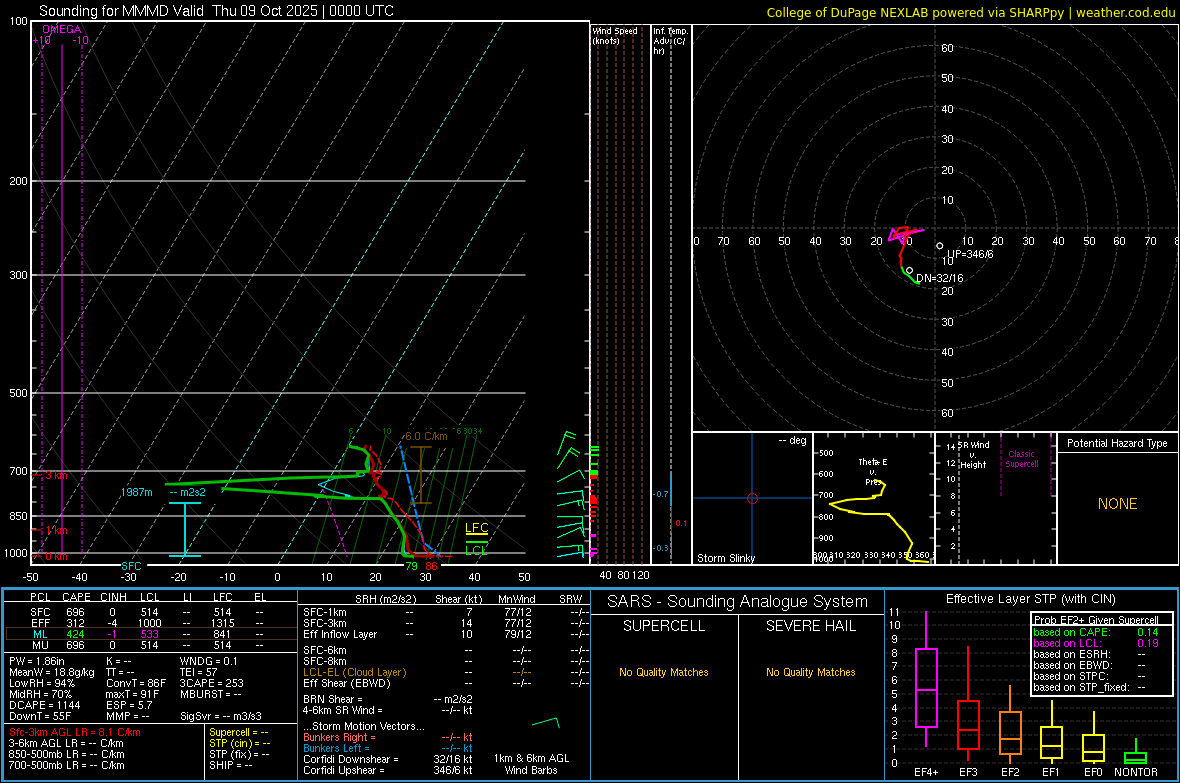This screenshot has width=1180, height=783.
Task: Select the EFF parcel row
Action: 149,623
